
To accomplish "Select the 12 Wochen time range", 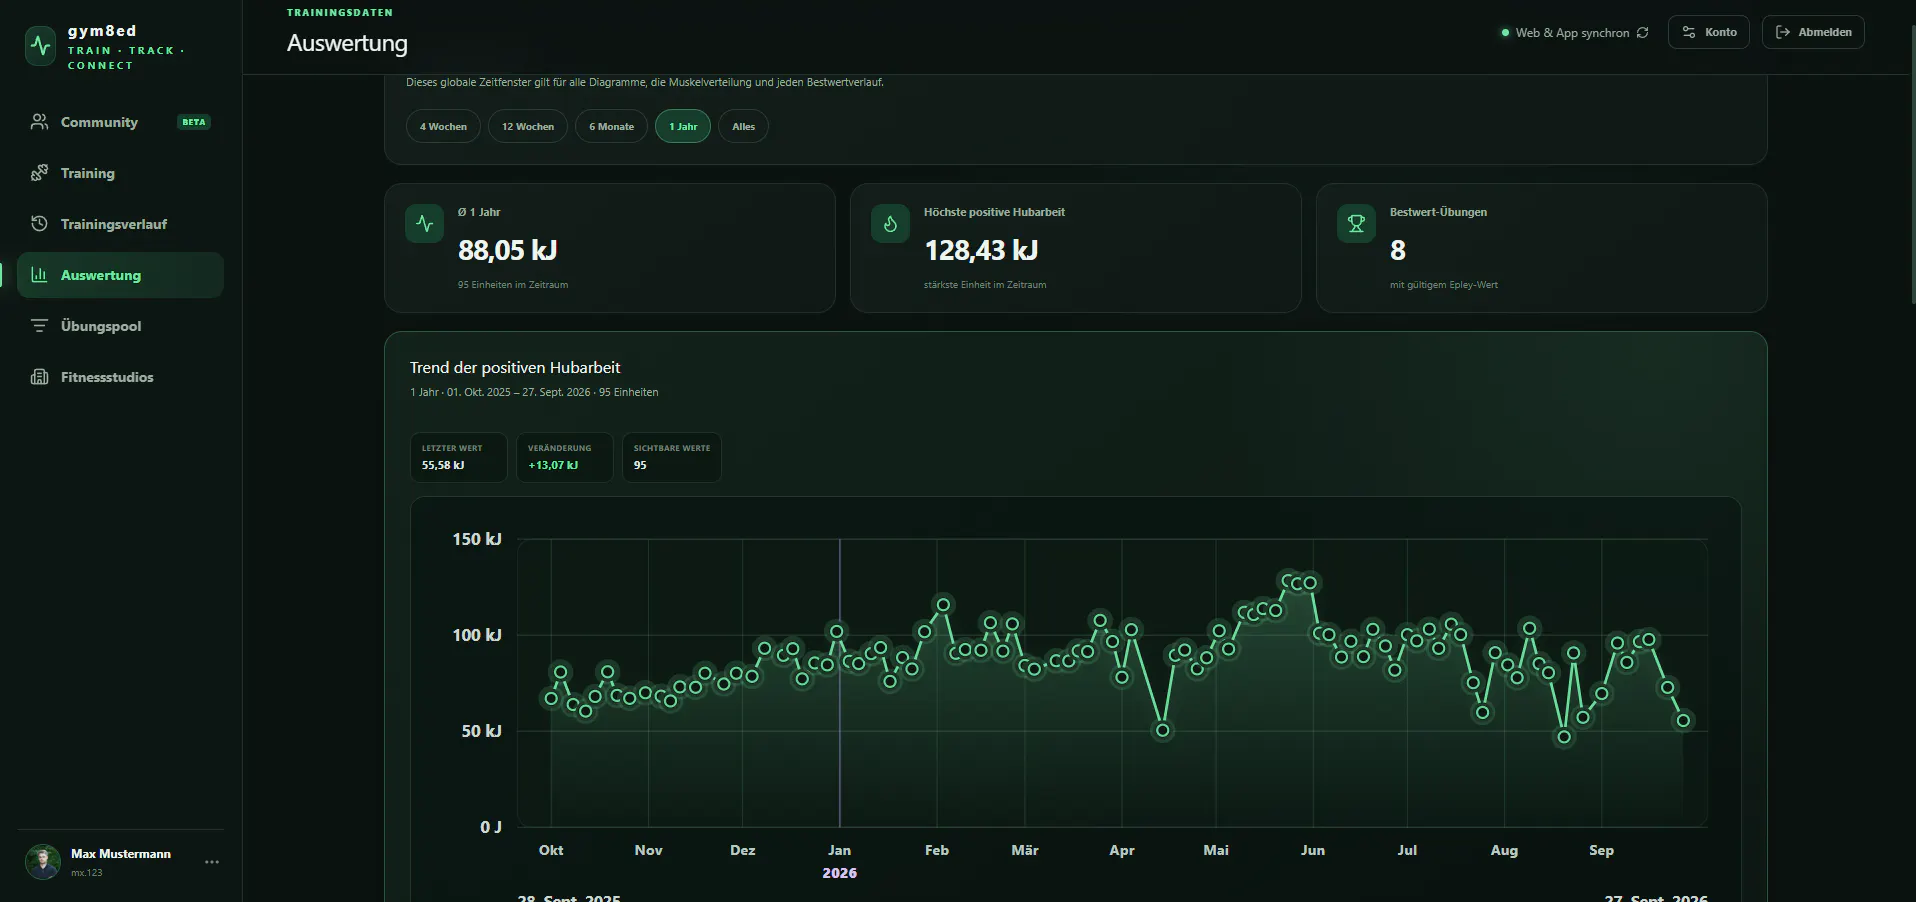I will (x=528, y=127).
